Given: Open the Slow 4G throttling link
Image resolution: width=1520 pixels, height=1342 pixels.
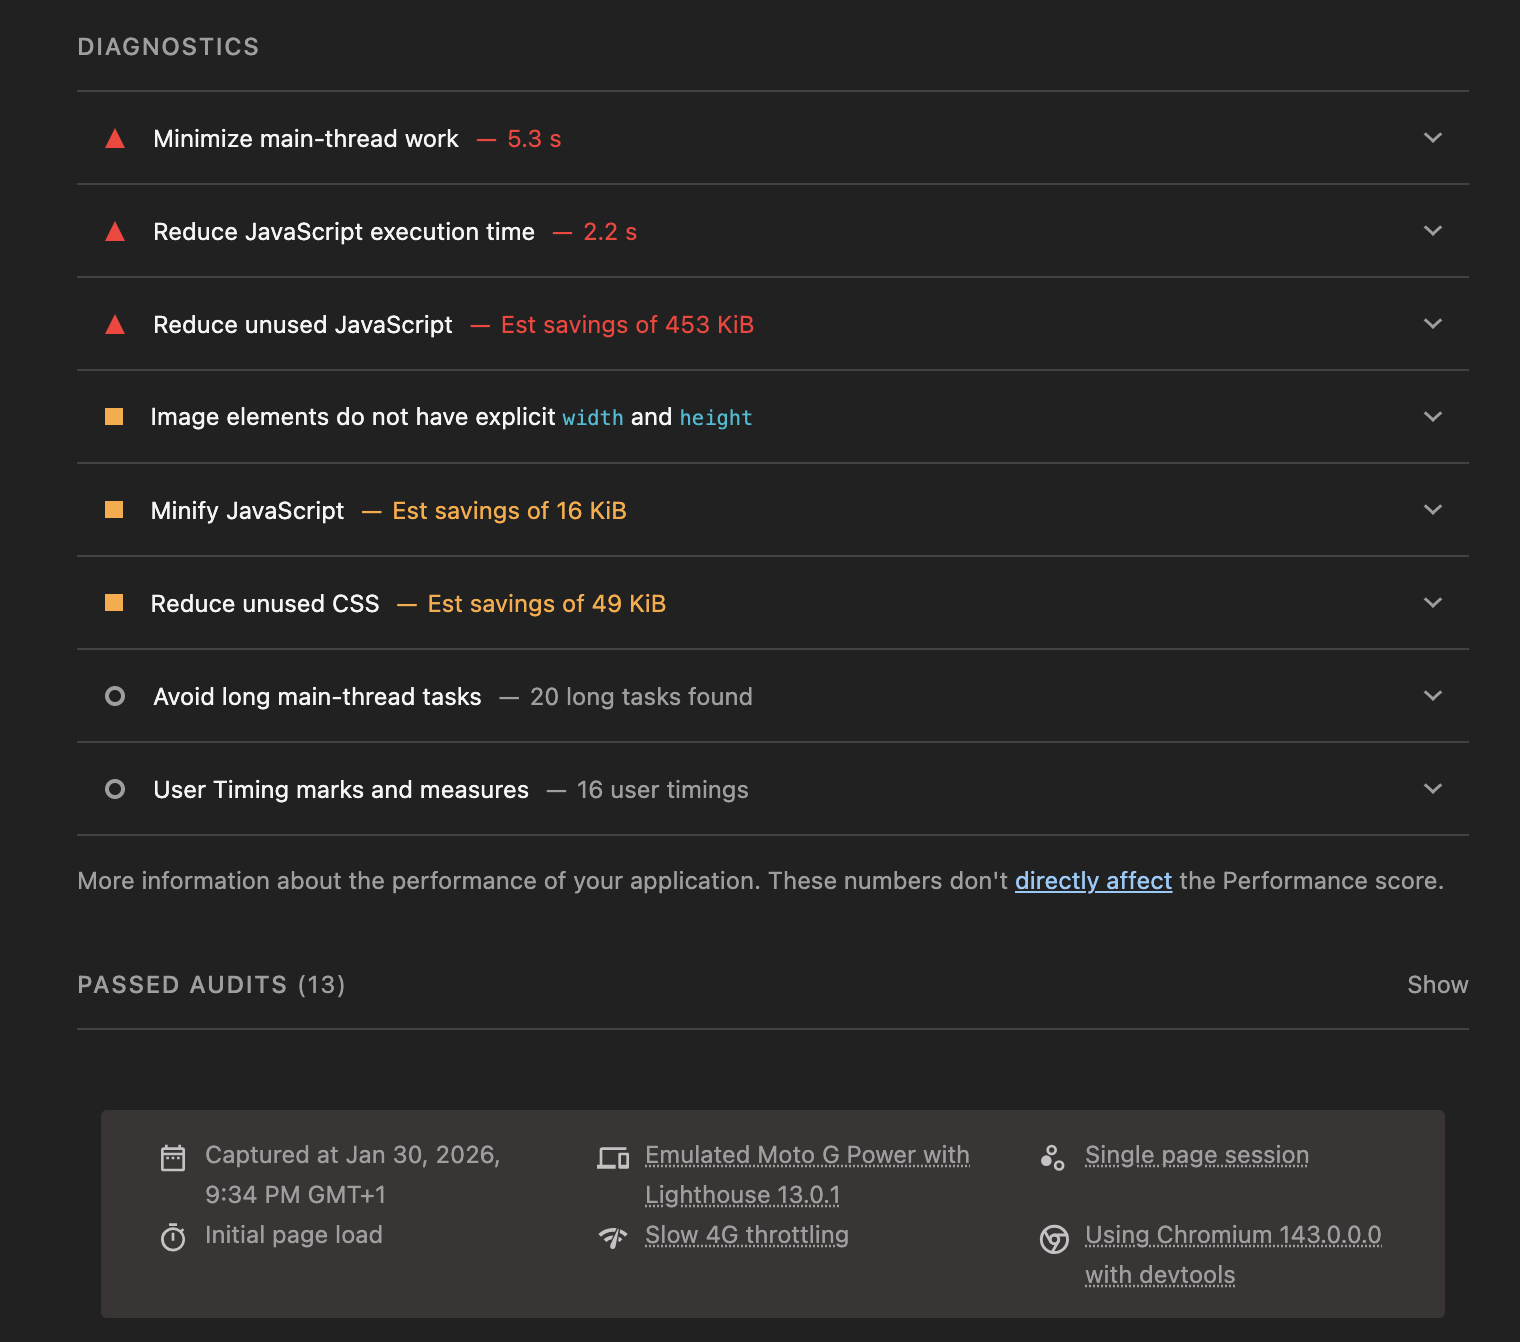Looking at the screenshot, I should click(x=746, y=1236).
